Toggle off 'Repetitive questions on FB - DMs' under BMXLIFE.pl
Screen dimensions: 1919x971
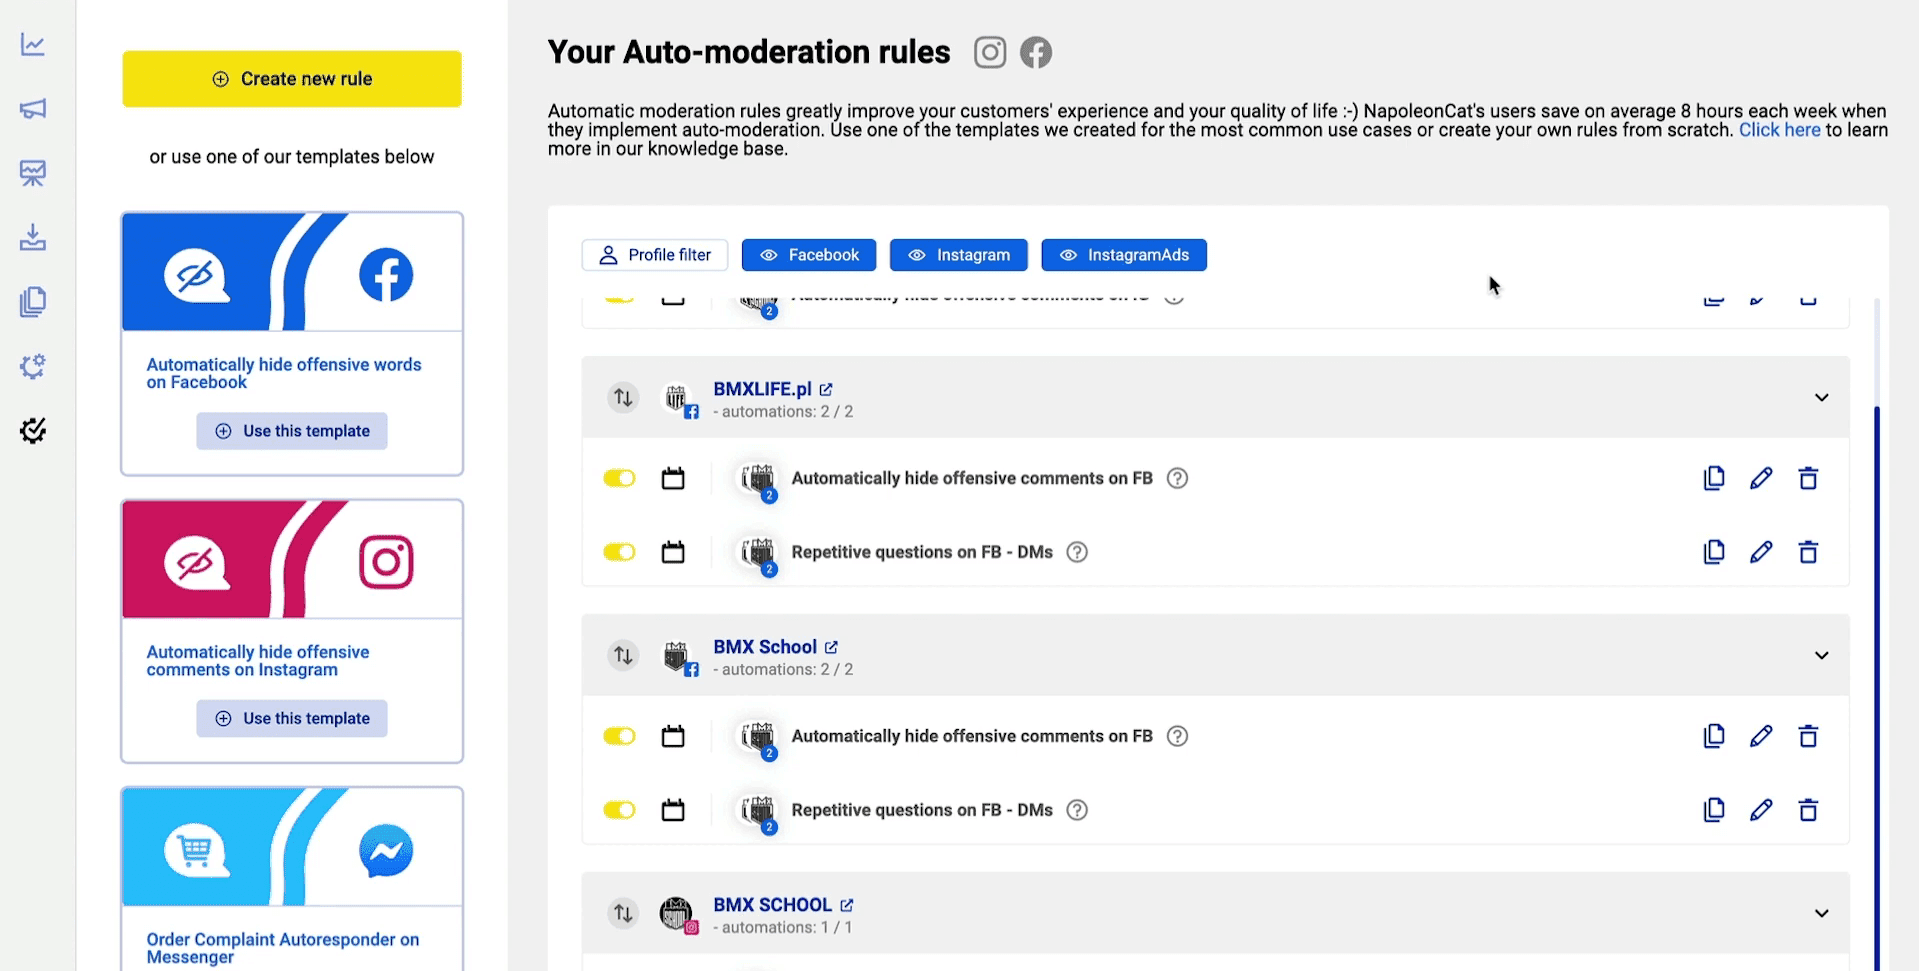click(x=619, y=551)
